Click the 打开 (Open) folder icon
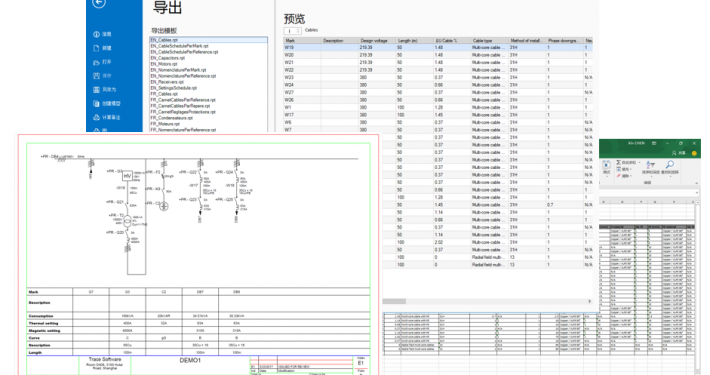The width and height of the screenshot is (710, 375). click(96, 62)
